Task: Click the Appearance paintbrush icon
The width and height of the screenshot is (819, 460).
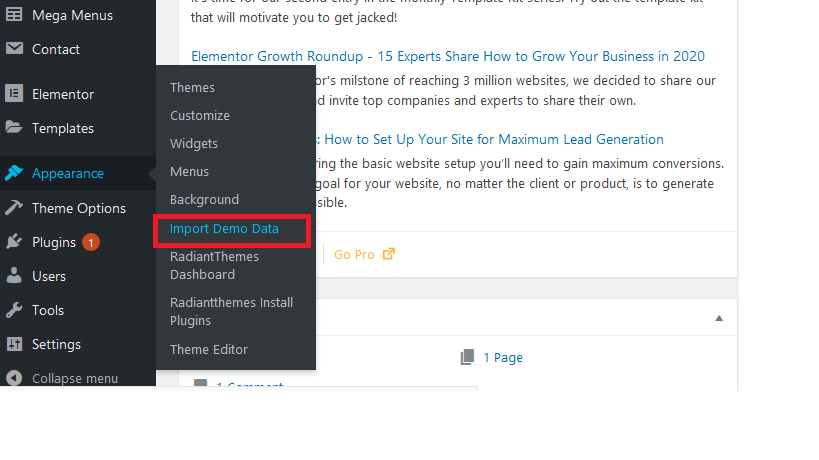Action: [x=14, y=173]
